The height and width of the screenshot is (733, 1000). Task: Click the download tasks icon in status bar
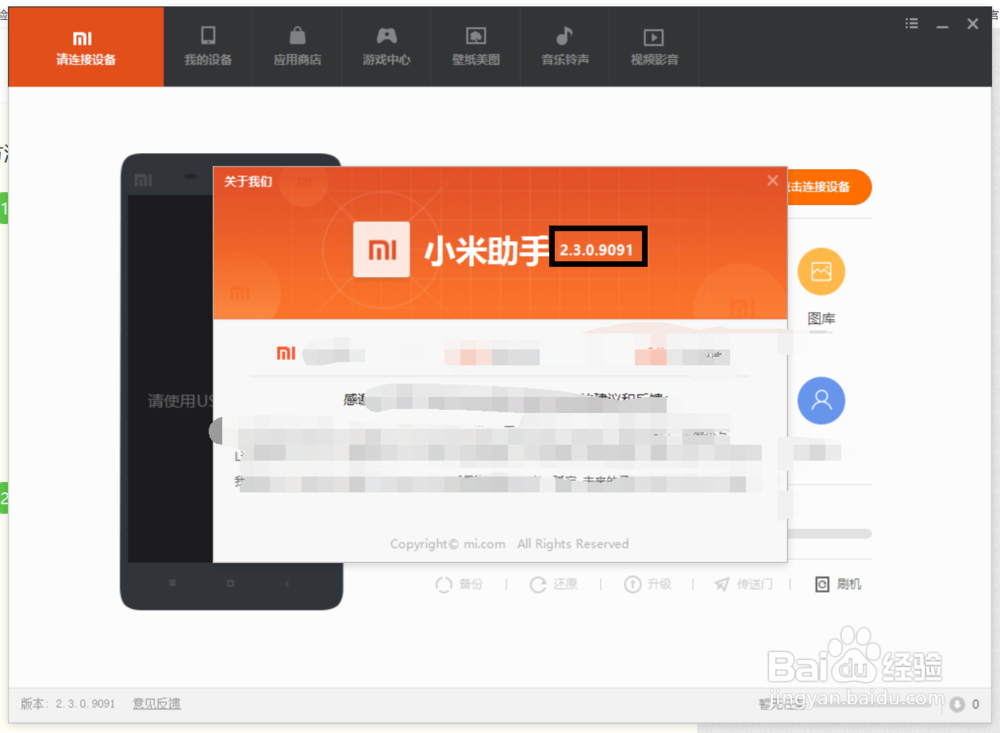tap(957, 704)
